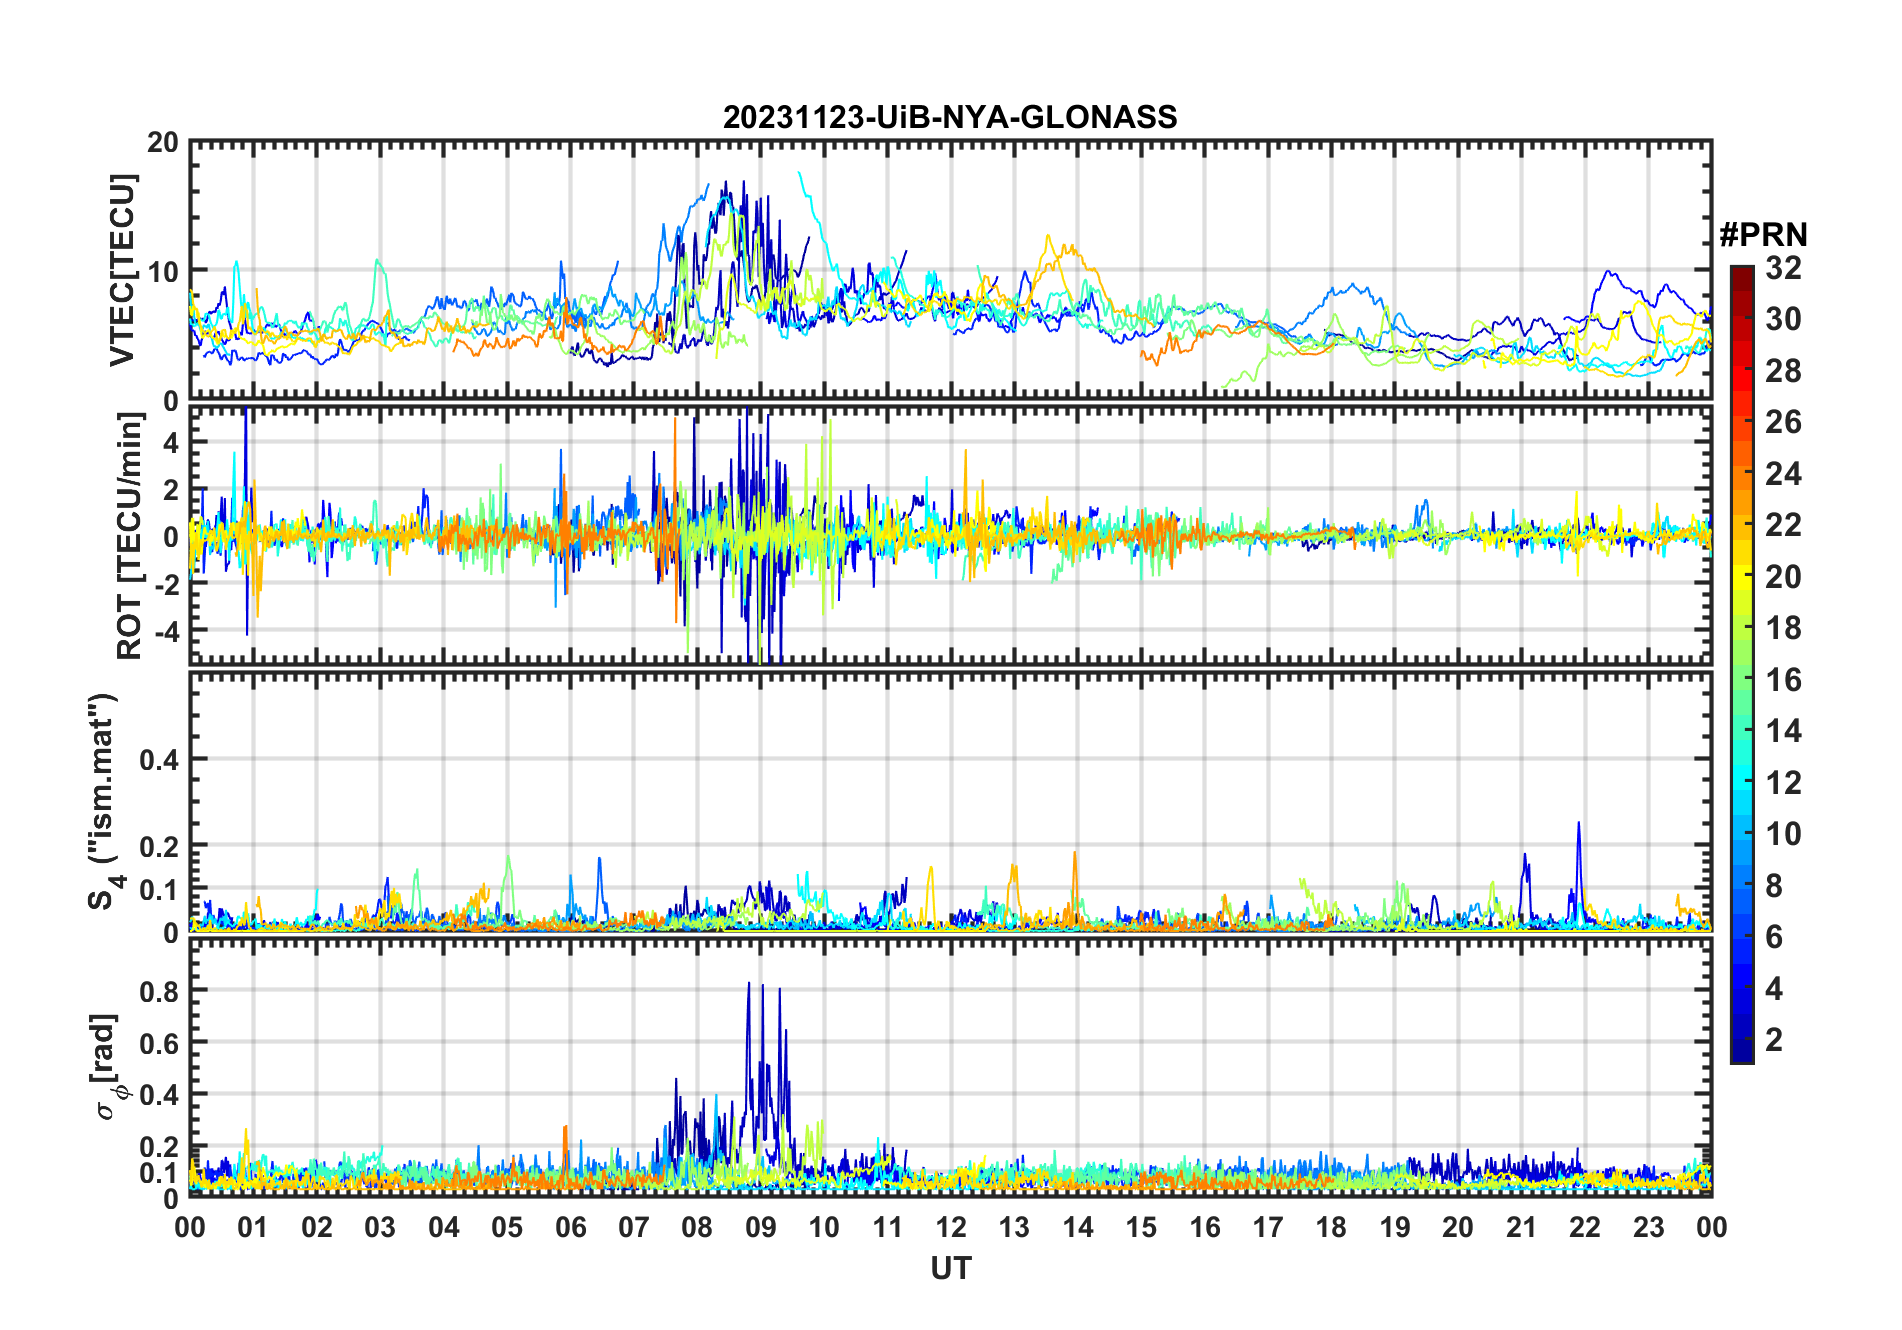Click colorbar tick label 30
Viewport: 1902px width, 1330px height.
[1783, 319]
